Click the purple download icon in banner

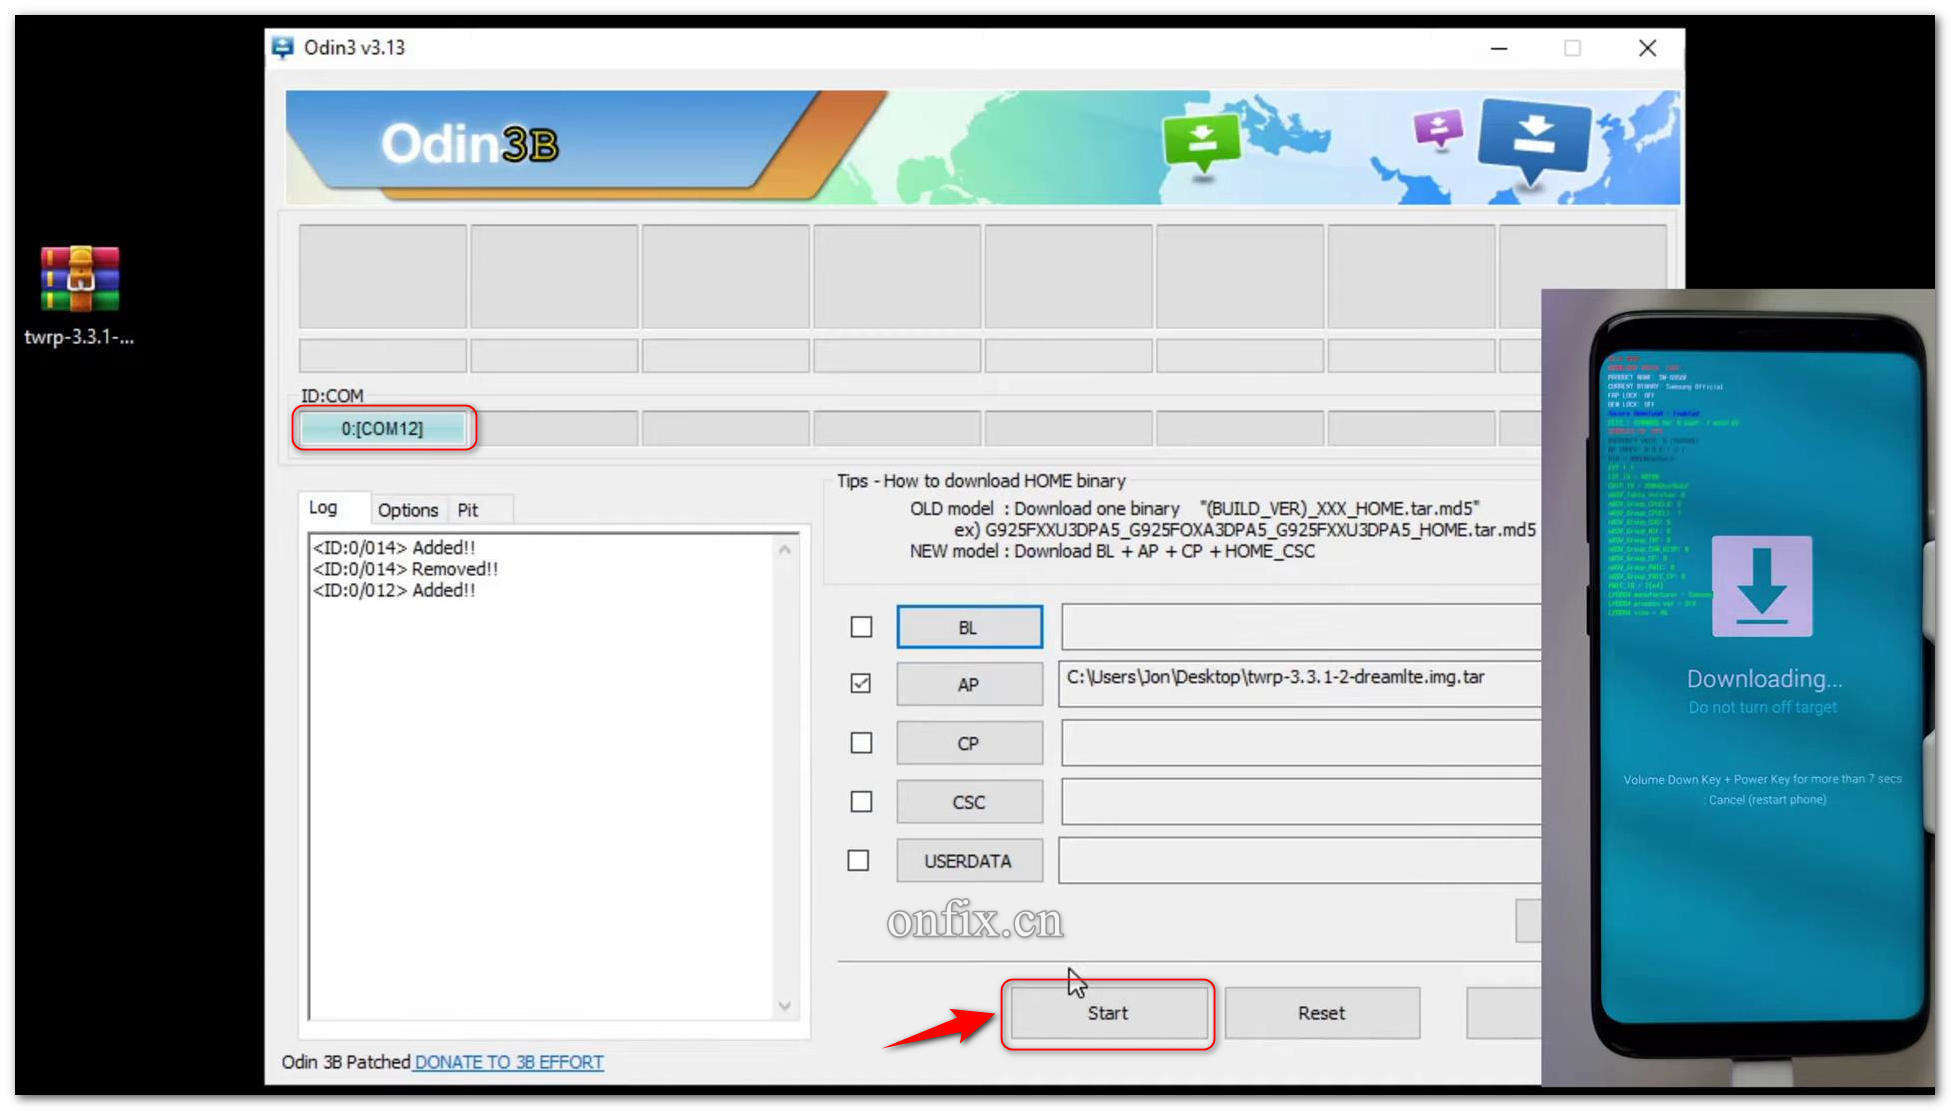point(1438,129)
